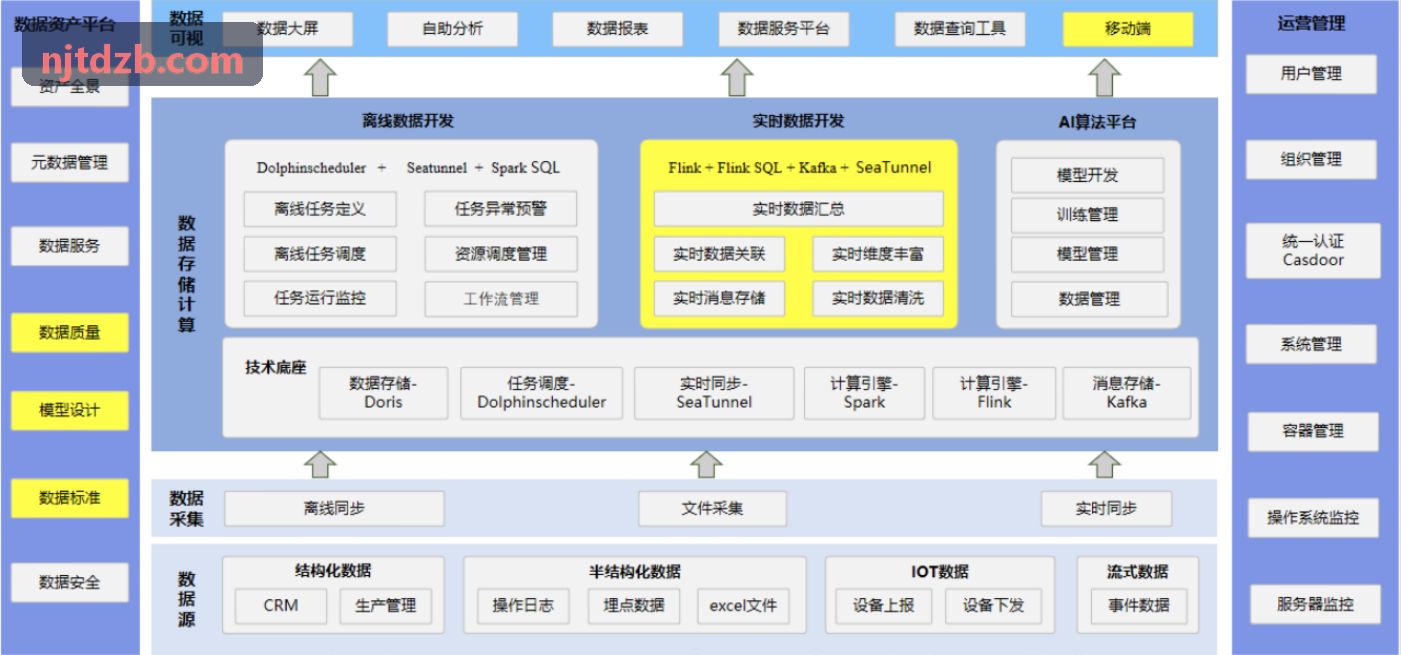Screen dimensions: 1401x655
Task: Open the 工作流管理 box
Action: [x=501, y=299]
